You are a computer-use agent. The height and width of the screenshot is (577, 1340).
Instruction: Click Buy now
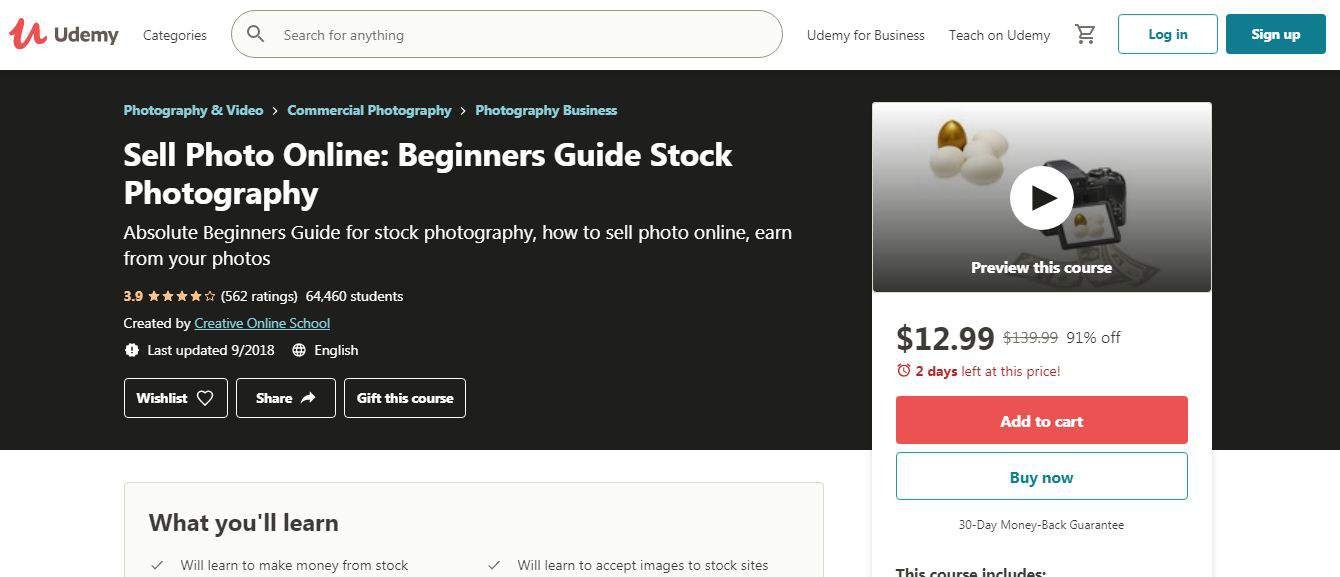(x=1041, y=476)
